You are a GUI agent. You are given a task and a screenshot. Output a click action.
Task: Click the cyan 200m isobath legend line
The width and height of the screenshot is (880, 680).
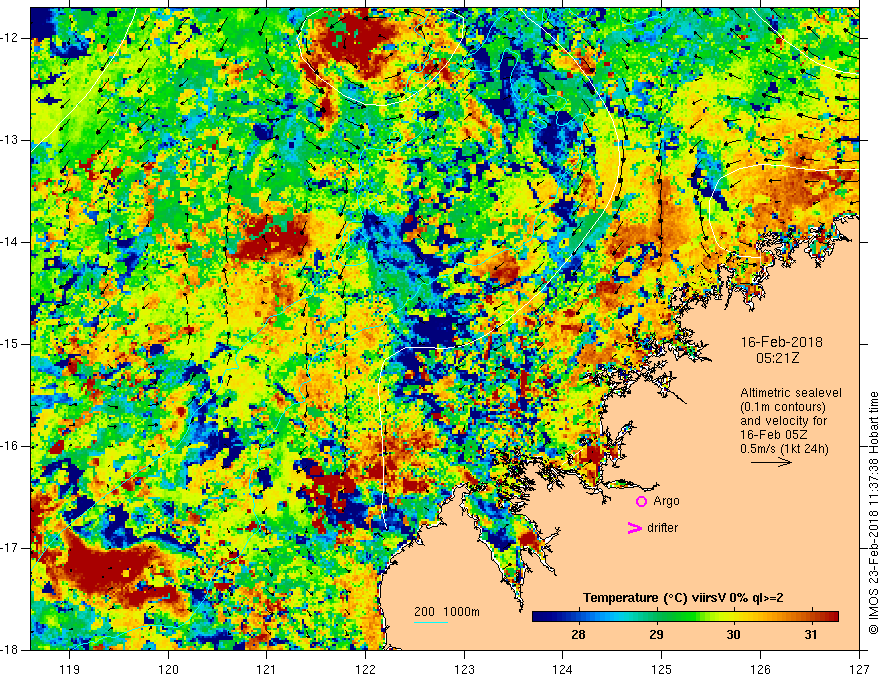coord(431,622)
